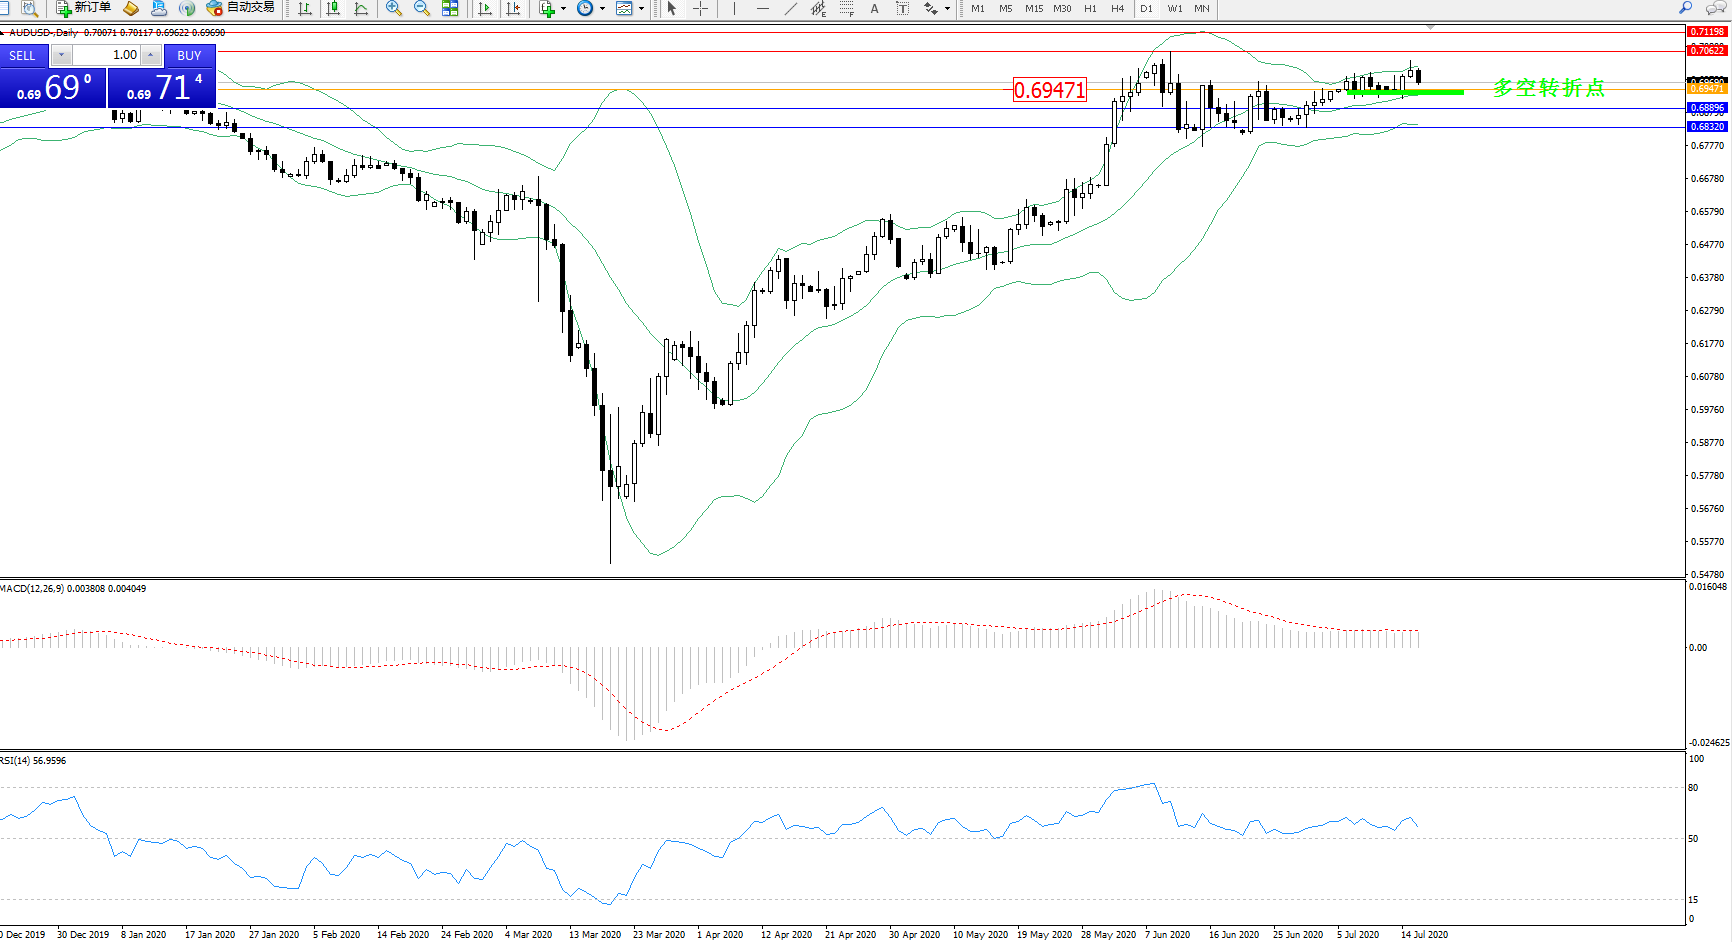Pick the vertical line drawing tool
This screenshot has width=1732, height=942.
[x=734, y=8]
